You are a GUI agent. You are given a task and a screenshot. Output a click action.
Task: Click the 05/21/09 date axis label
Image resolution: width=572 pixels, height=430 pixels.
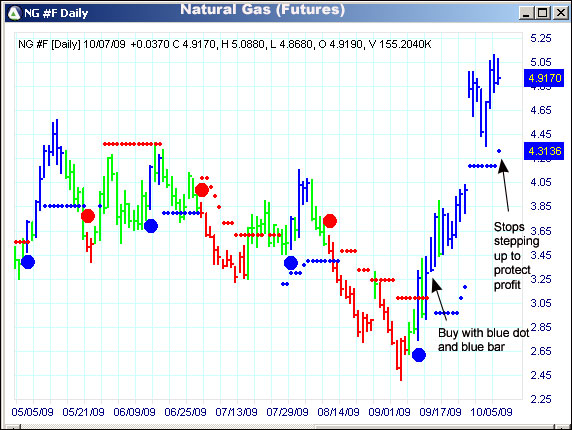pyautogui.click(x=84, y=412)
